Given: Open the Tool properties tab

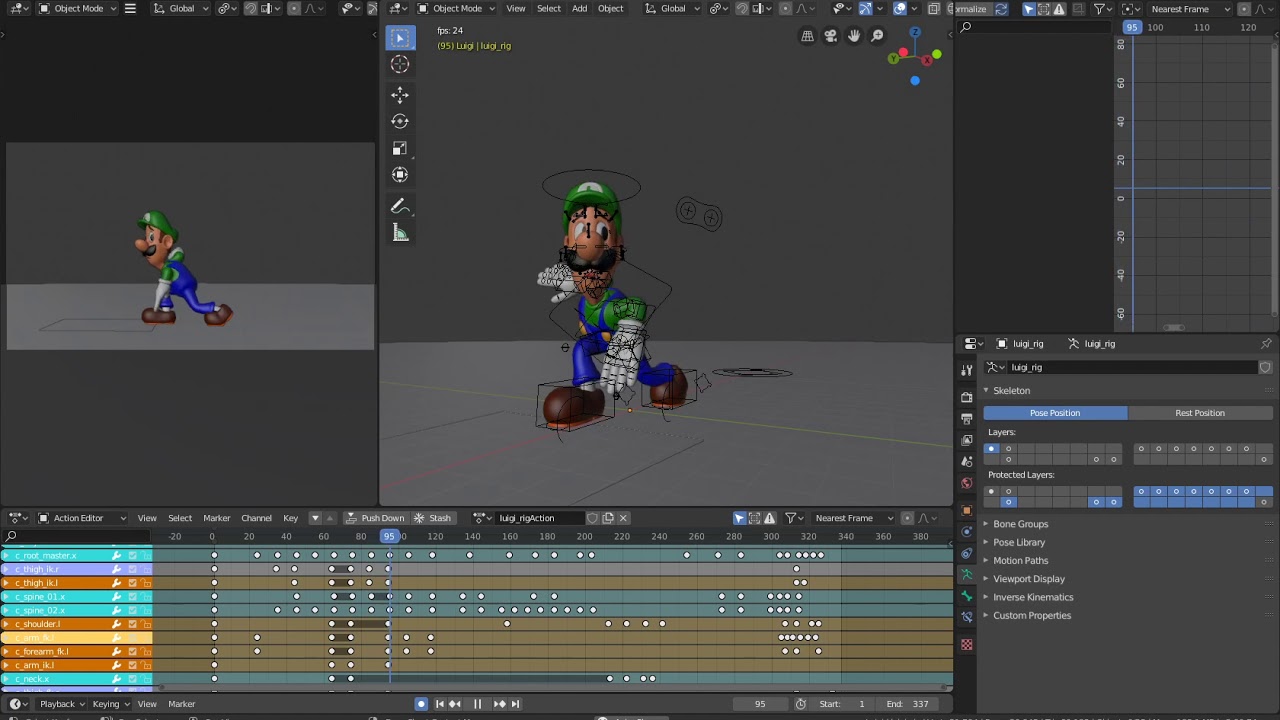Looking at the screenshot, I should [966, 370].
